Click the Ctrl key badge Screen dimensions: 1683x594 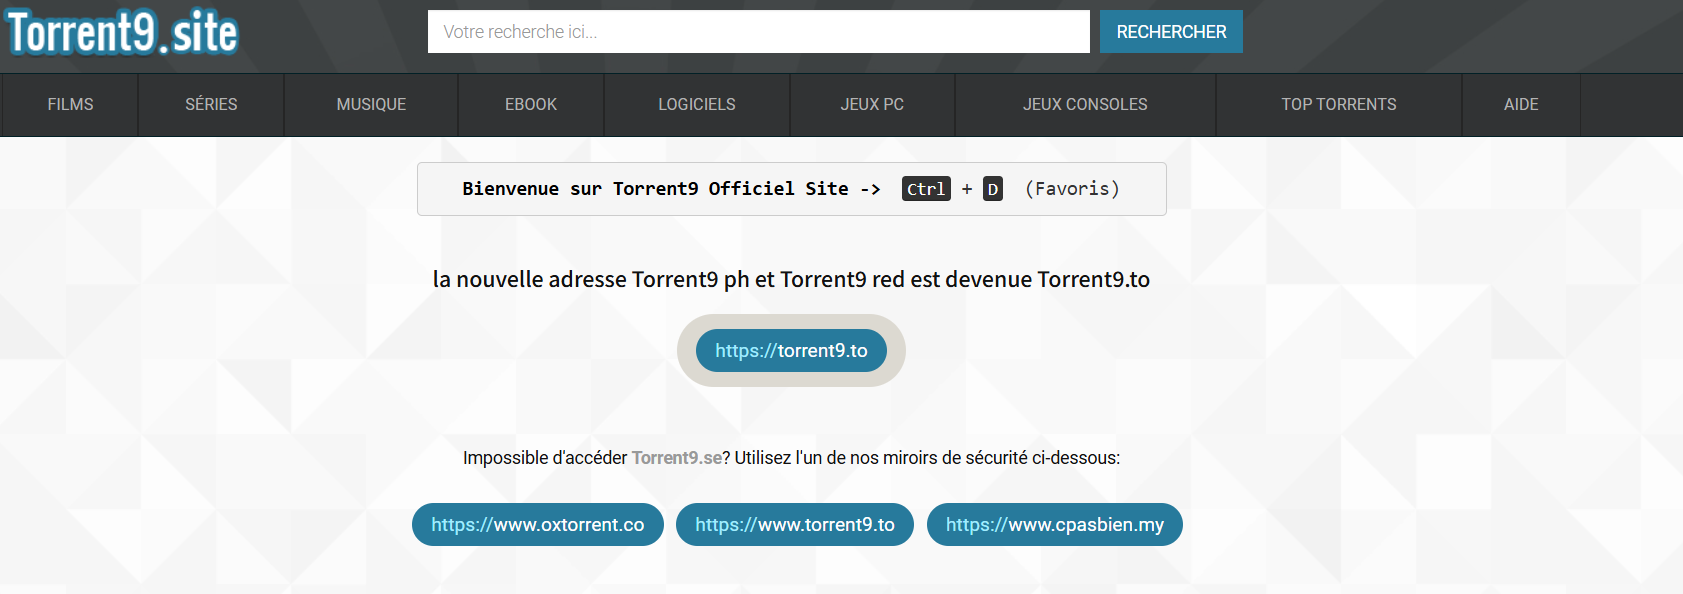926,189
